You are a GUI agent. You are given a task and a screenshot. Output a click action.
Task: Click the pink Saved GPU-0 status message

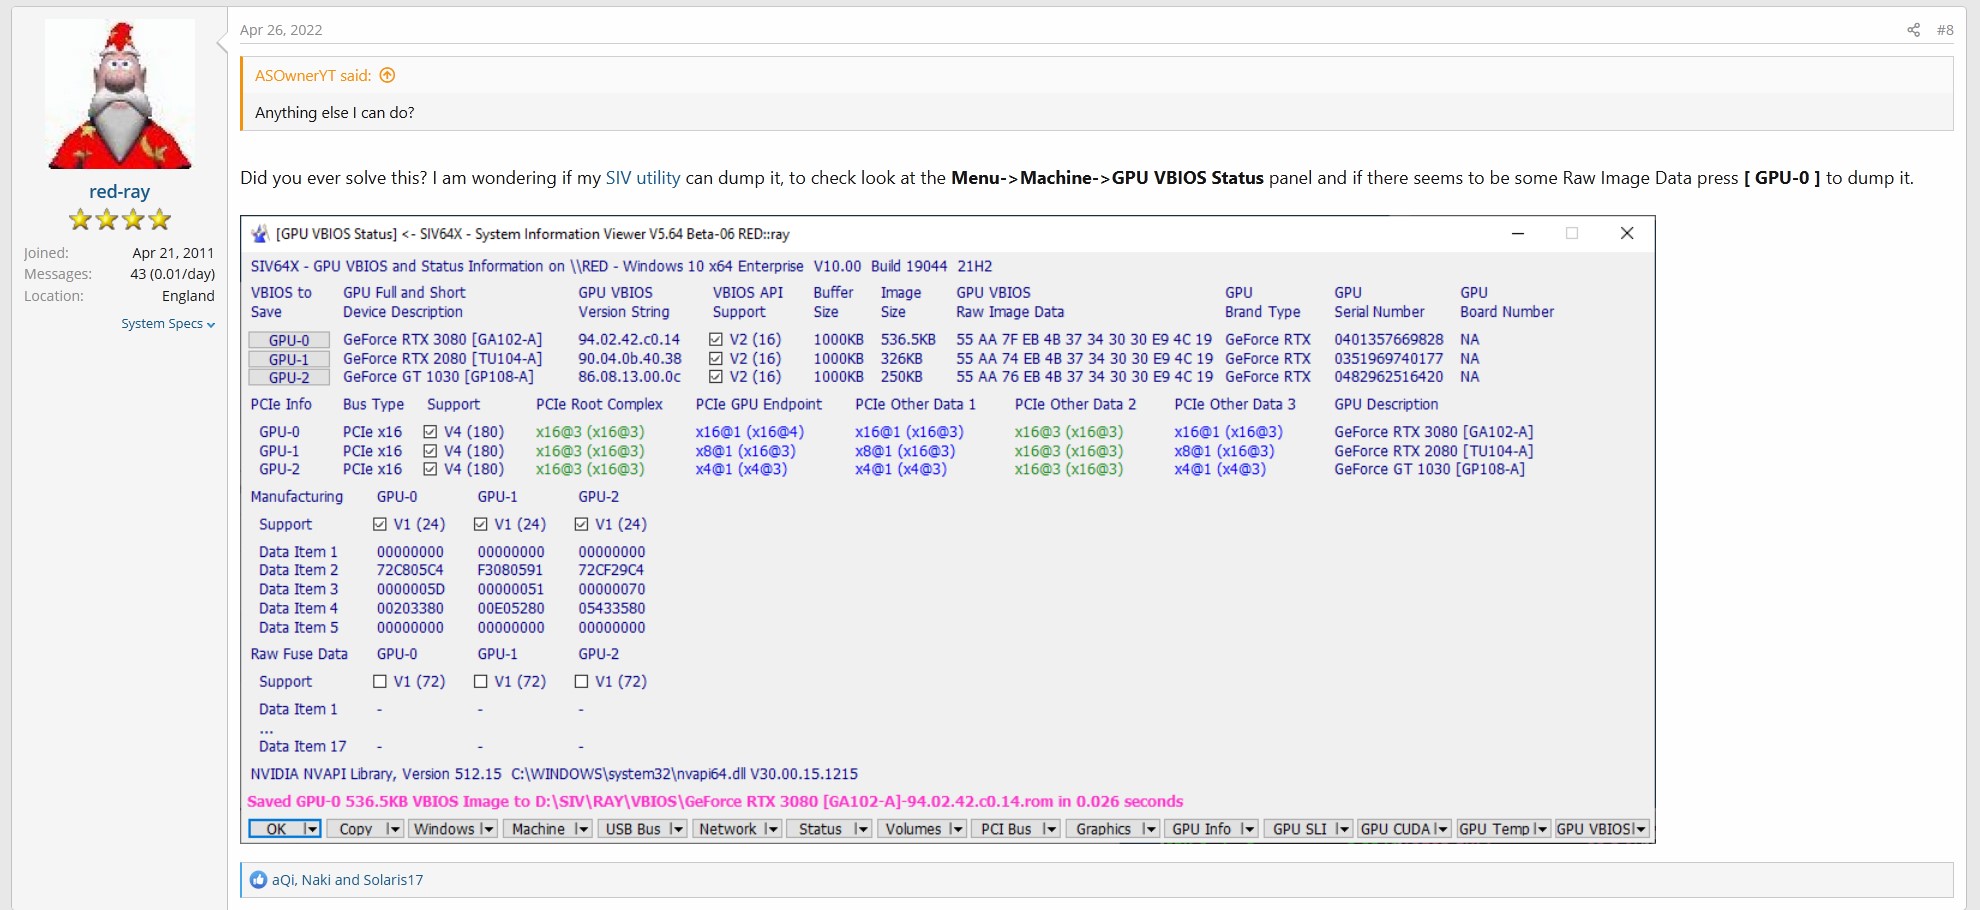715,802
